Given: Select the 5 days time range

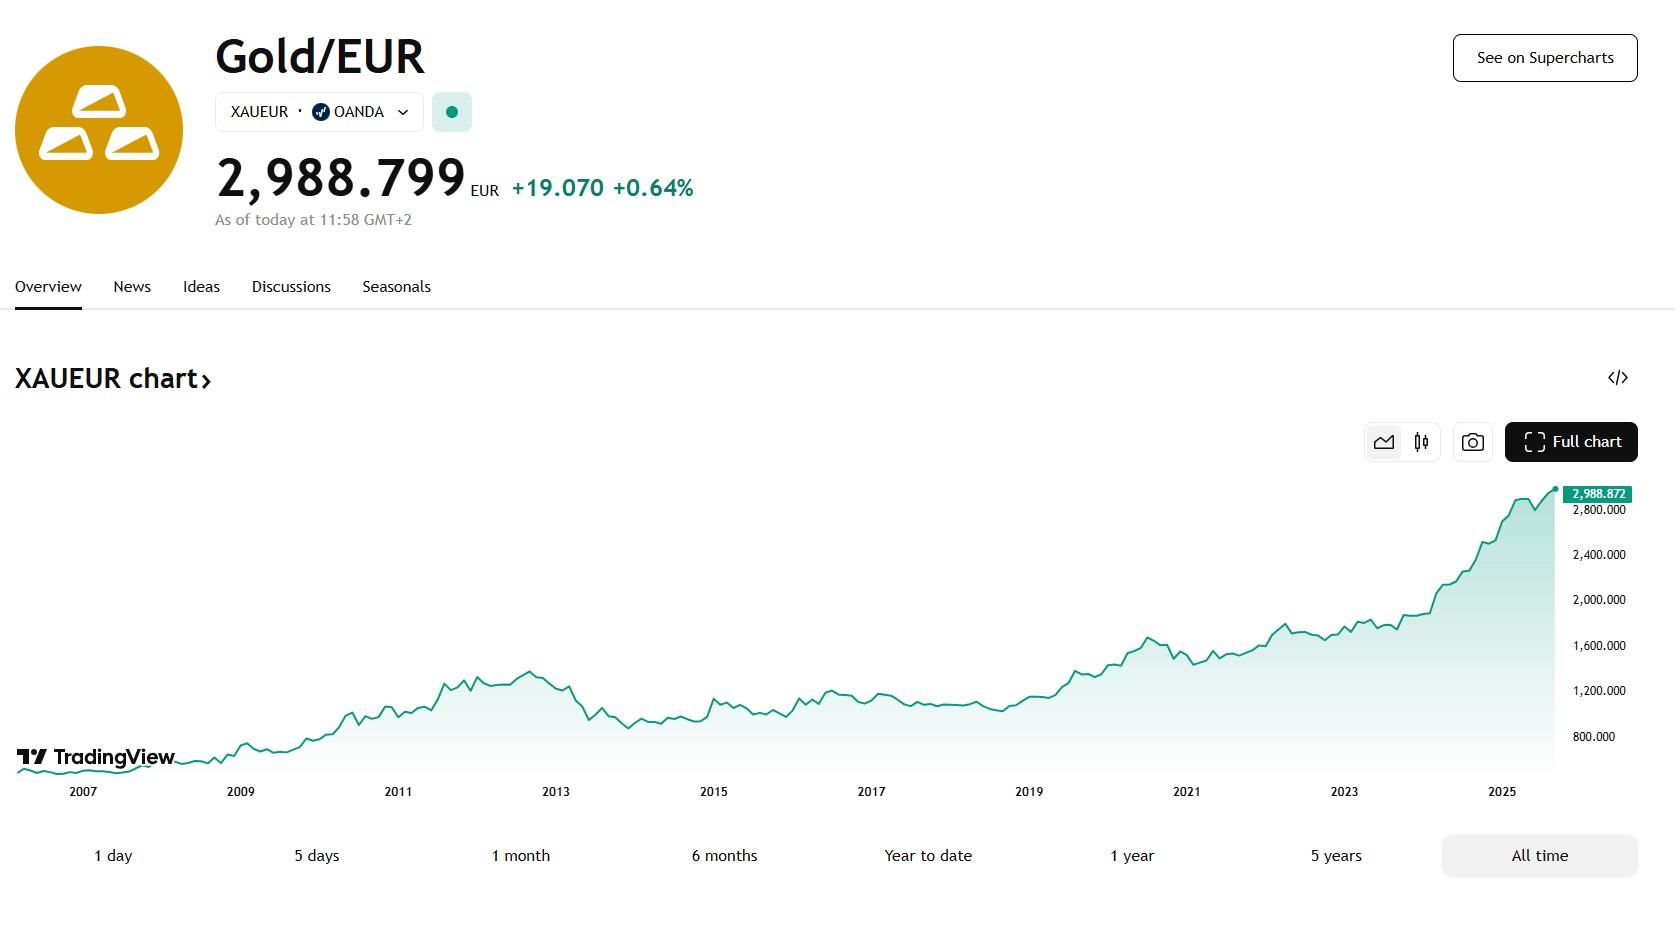Looking at the screenshot, I should coord(317,856).
